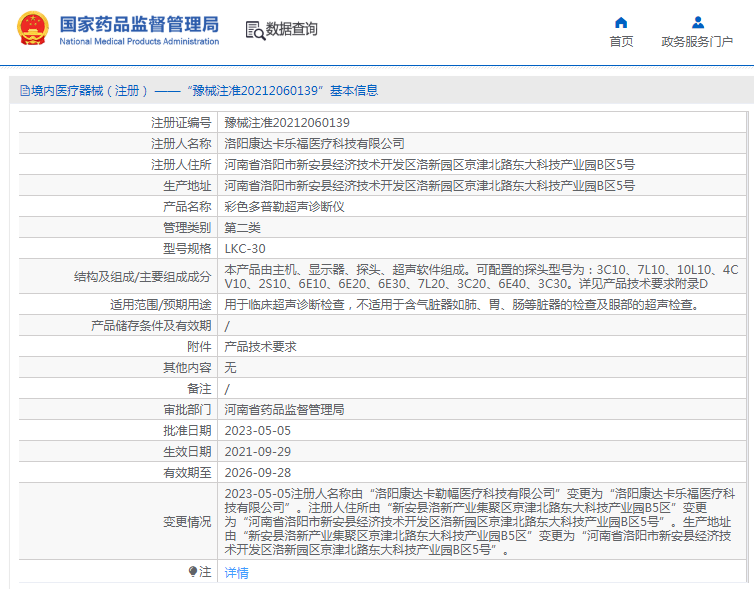This screenshot has height=589, width=754.
Task: Click the 产品技术要求 value
Action: click(261, 347)
